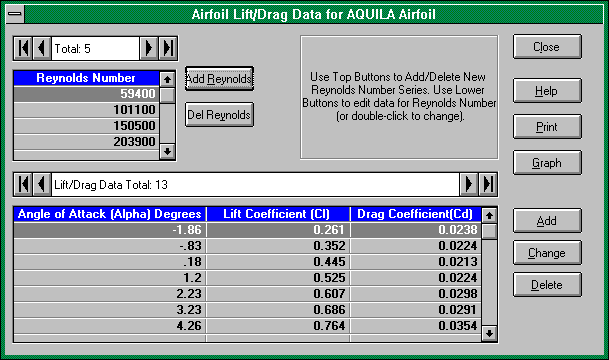Screen dimensions: 609x360
Task: Go to next Reynolds Number record
Action: click(x=149, y=49)
